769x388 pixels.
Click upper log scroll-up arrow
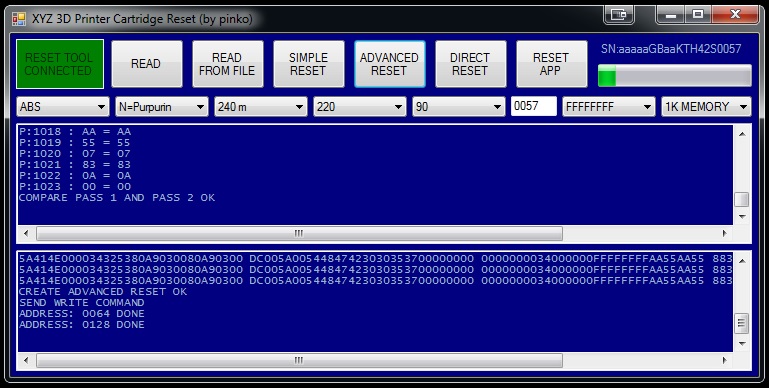[742, 133]
